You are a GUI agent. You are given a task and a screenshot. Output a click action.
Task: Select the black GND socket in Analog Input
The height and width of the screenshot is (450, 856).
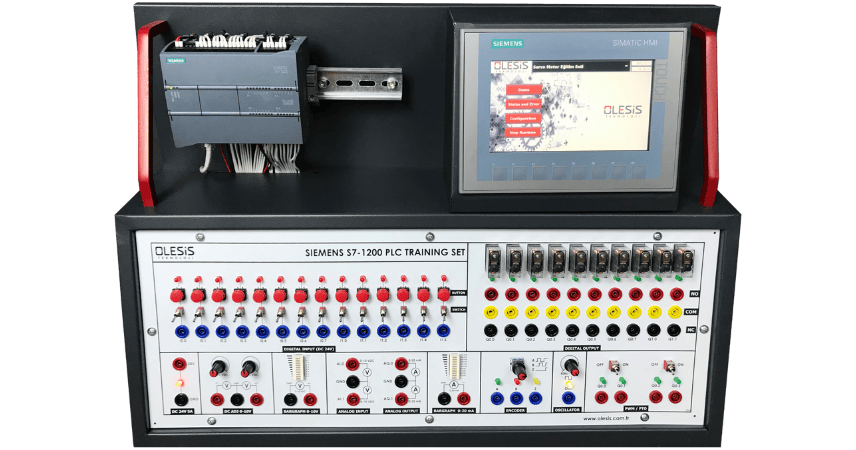[353, 381]
